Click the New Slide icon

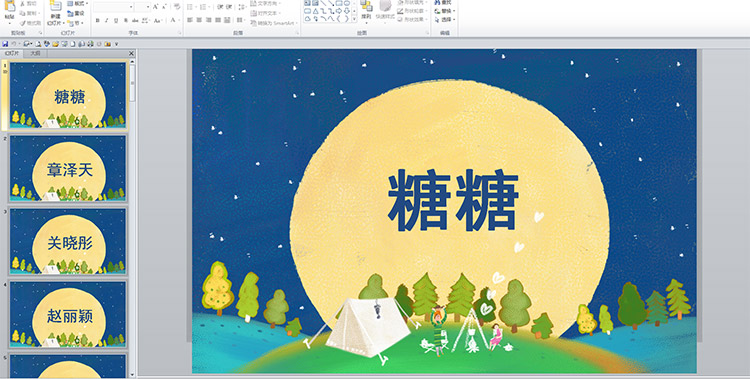(55, 5)
